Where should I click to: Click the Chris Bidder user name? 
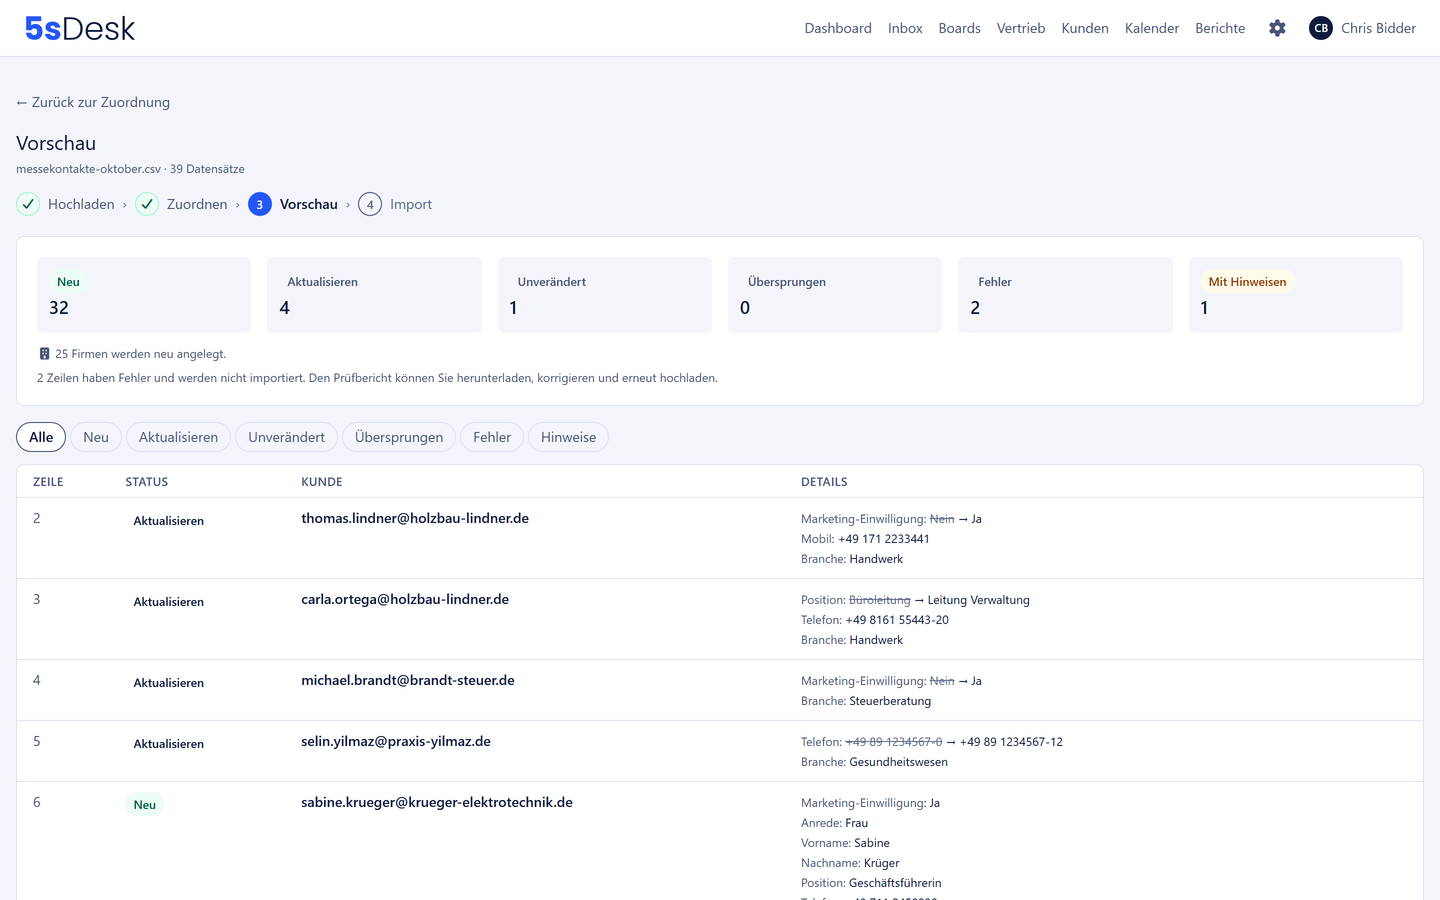click(x=1378, y=28)
